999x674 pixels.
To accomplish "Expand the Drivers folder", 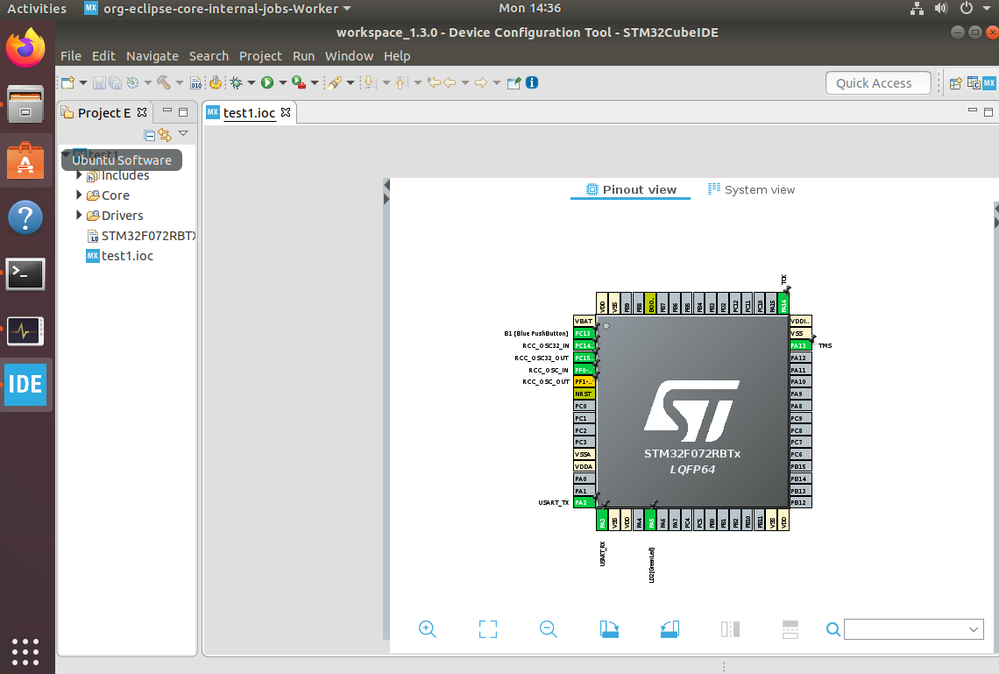I will [x=79, y=215].
